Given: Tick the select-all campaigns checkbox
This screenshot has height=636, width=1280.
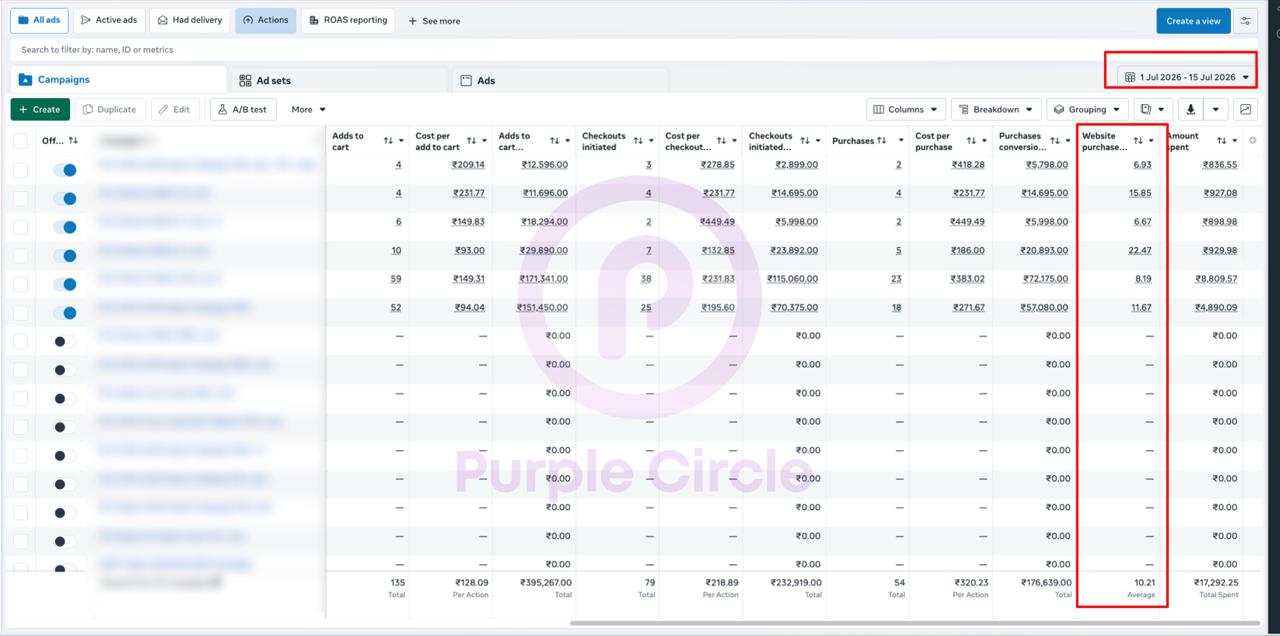Looking at the screenshot, I should [21, 141].
